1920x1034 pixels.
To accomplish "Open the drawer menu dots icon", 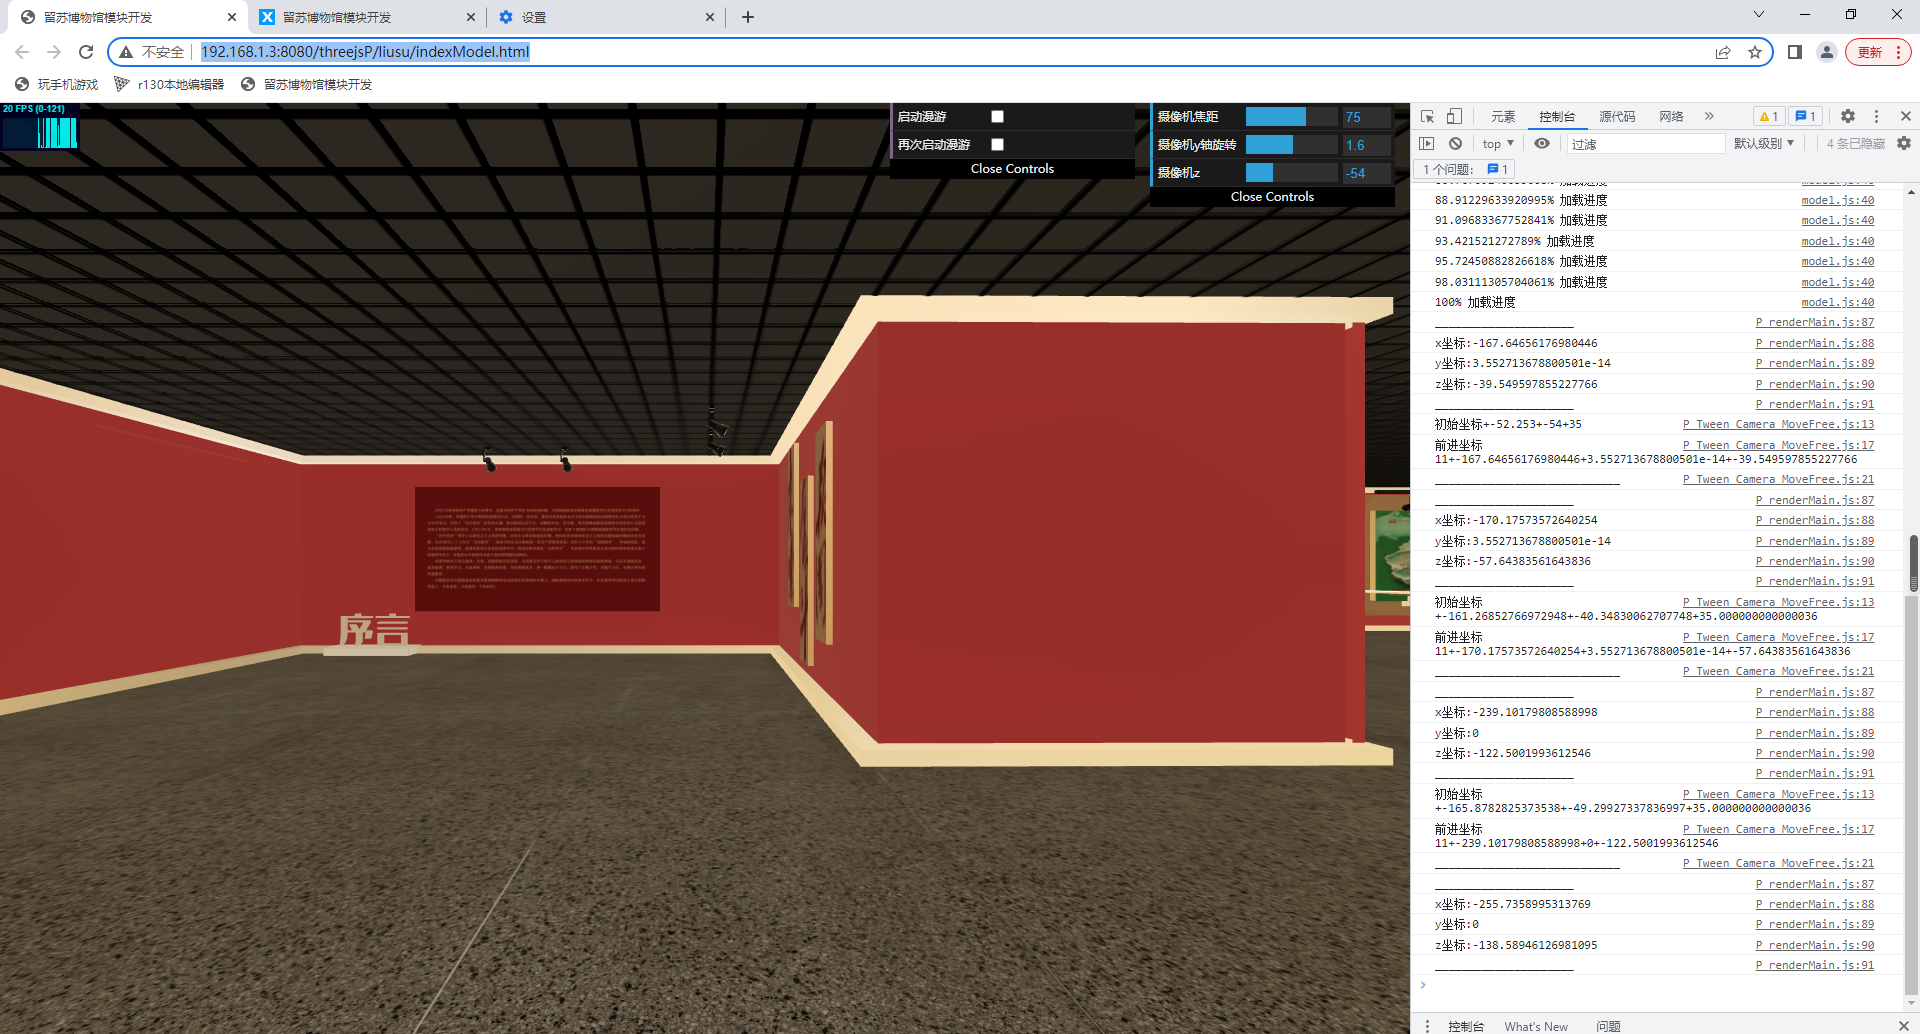I will point(1427,1026).
